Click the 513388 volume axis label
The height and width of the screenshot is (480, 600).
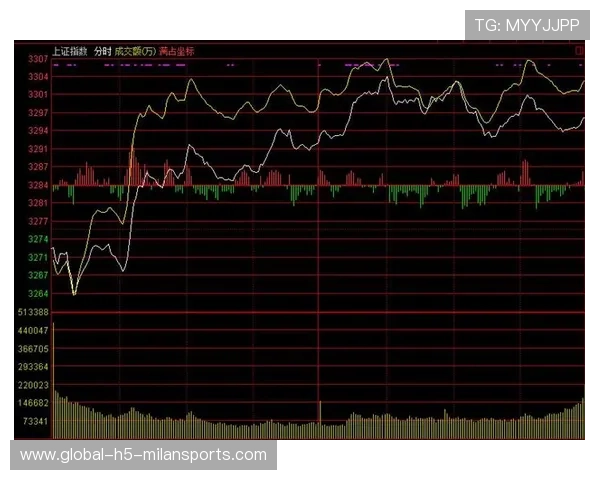click(34, 312)
